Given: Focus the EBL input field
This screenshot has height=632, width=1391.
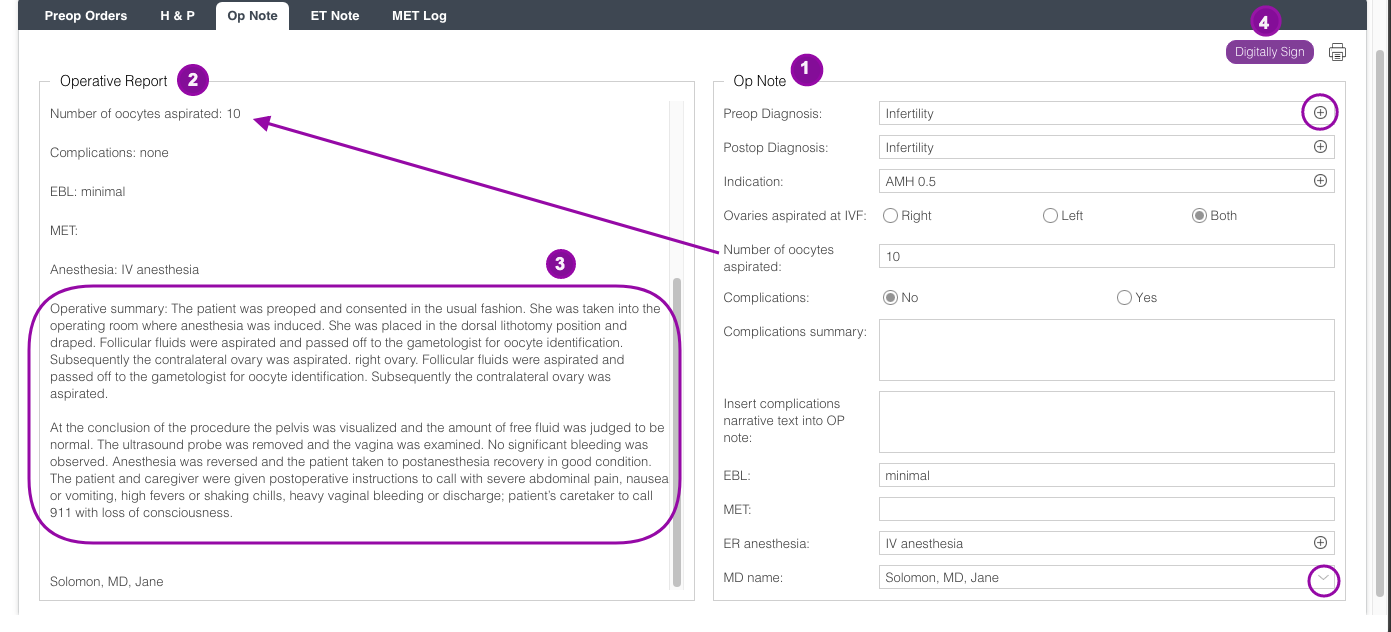Looking at the screenshot, I should tap(1106, 475).
